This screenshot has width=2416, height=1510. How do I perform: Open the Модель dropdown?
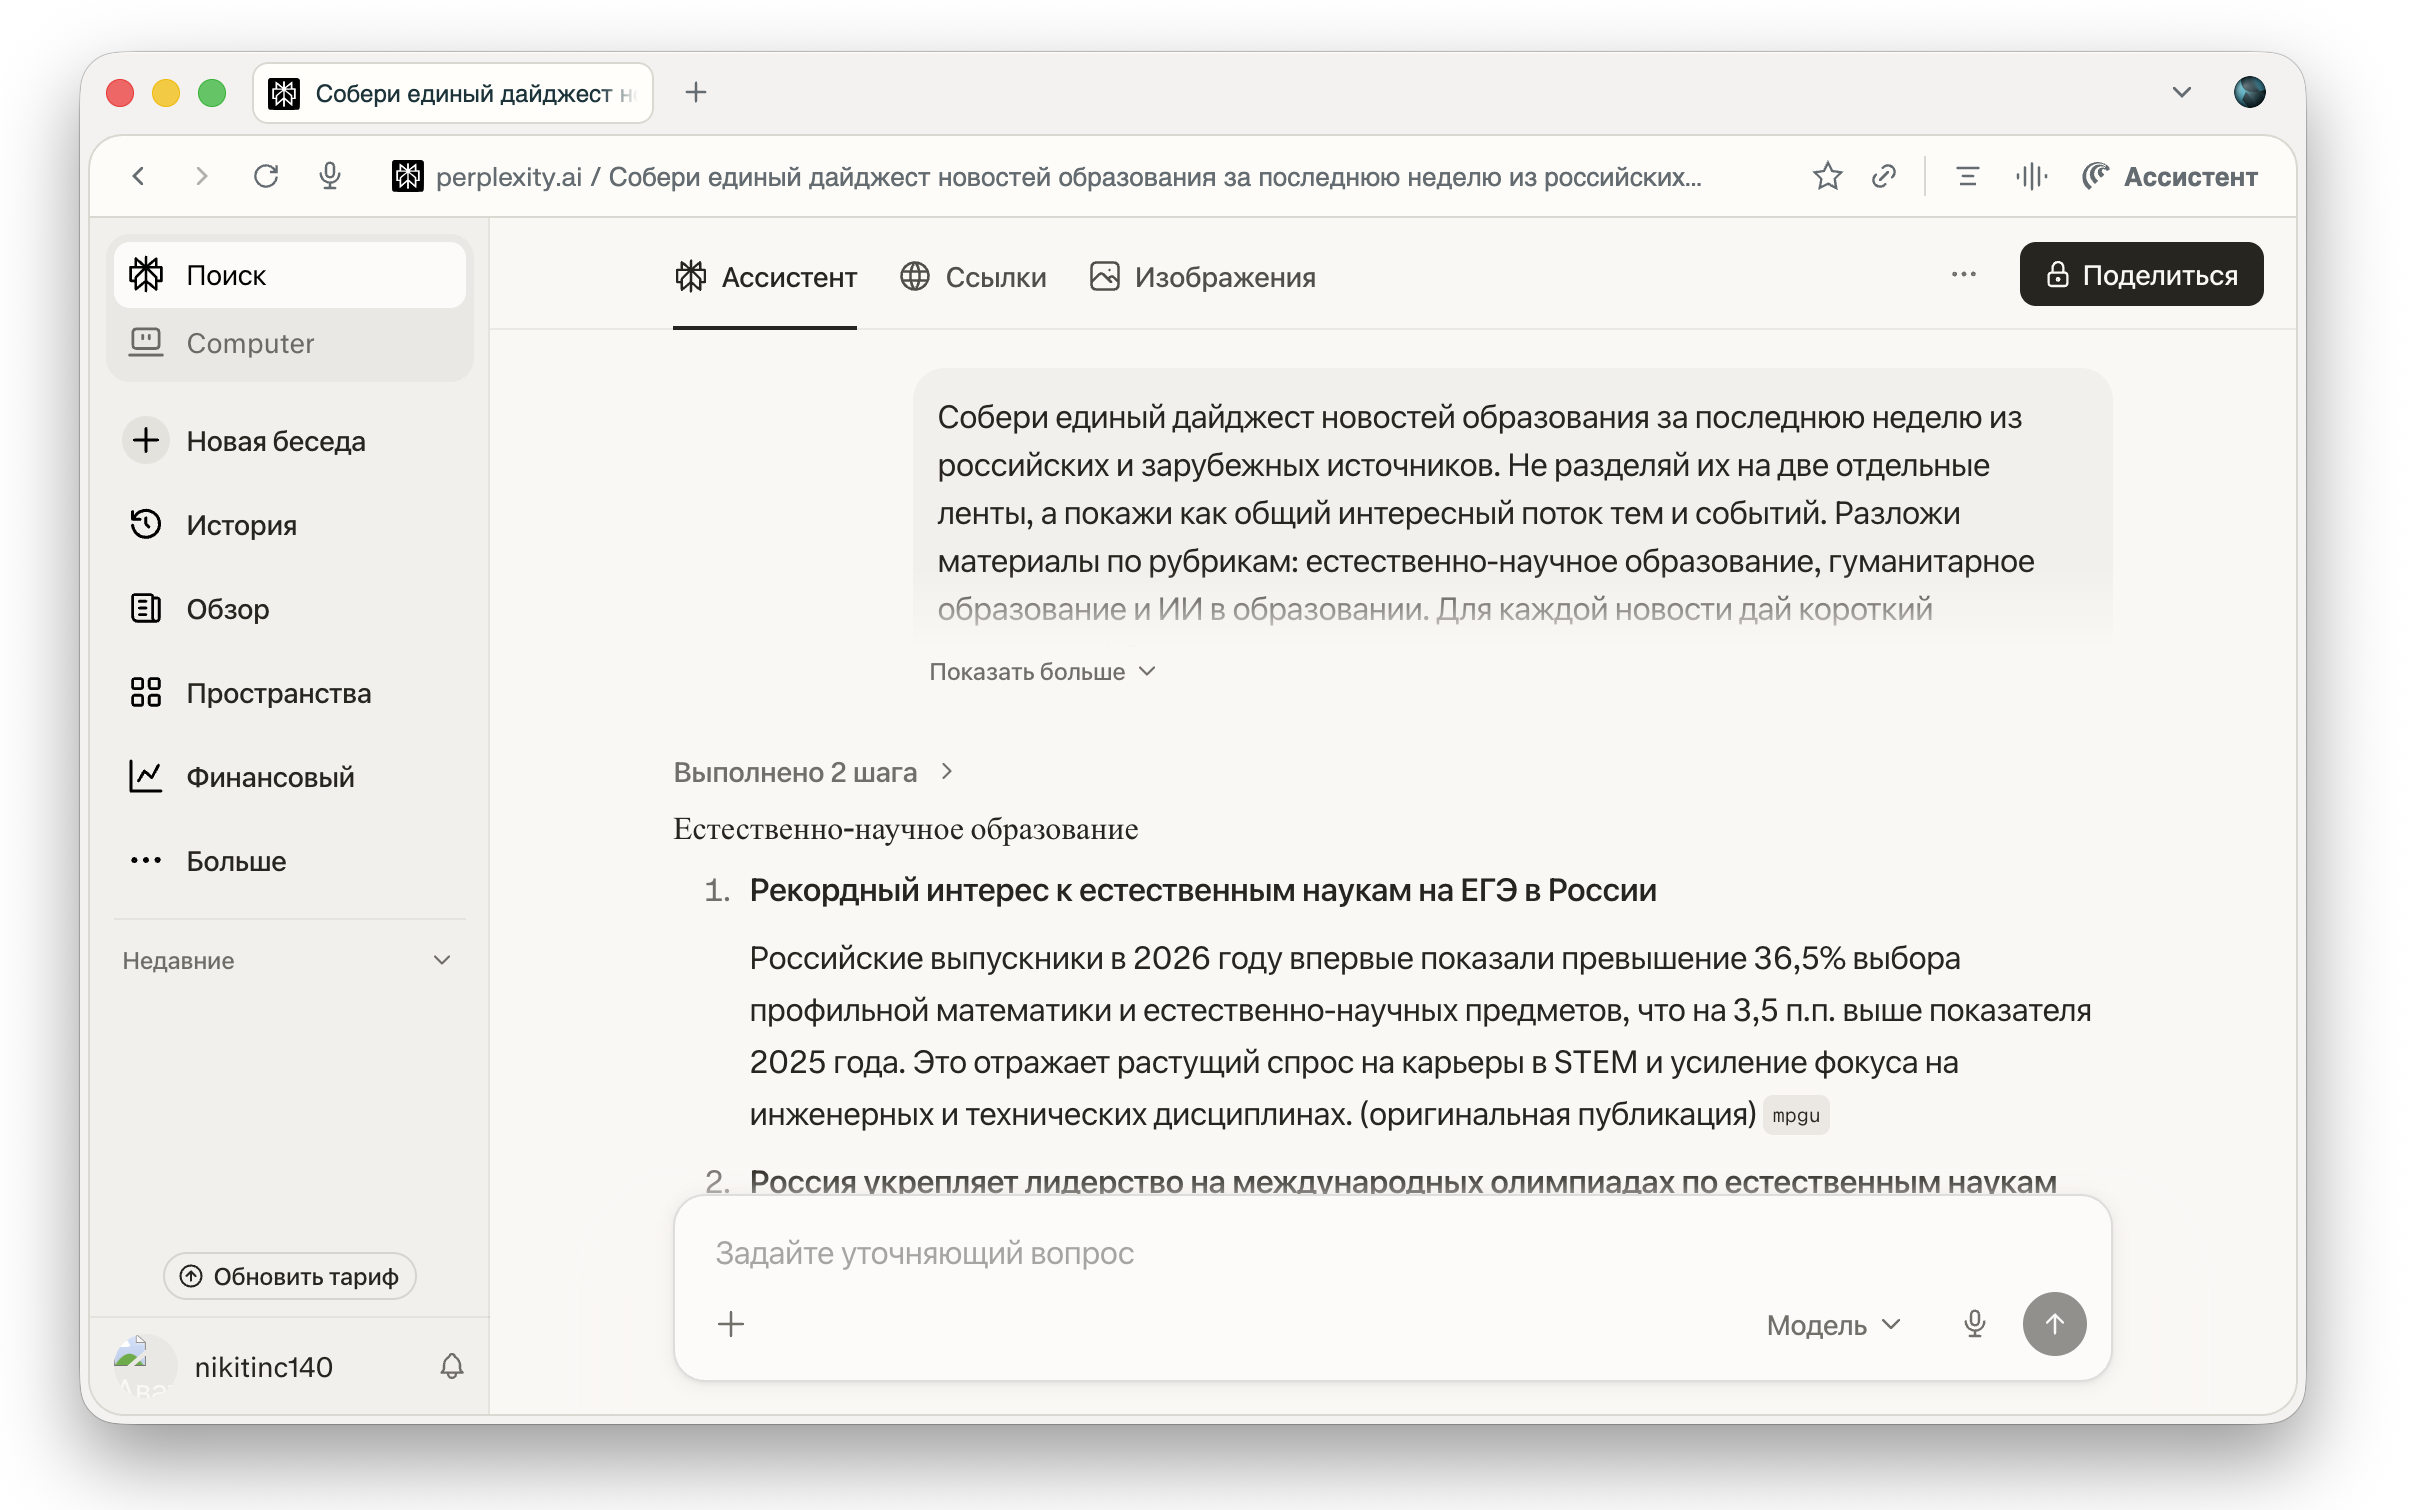1834,1324
